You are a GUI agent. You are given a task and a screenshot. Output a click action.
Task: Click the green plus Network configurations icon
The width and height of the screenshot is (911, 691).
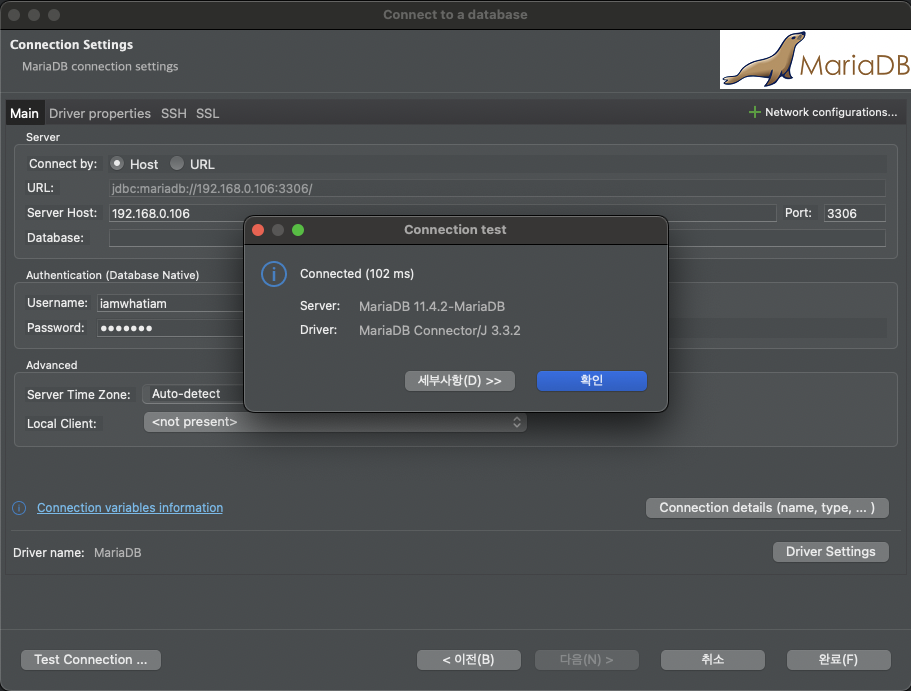(x=754, y=112)
